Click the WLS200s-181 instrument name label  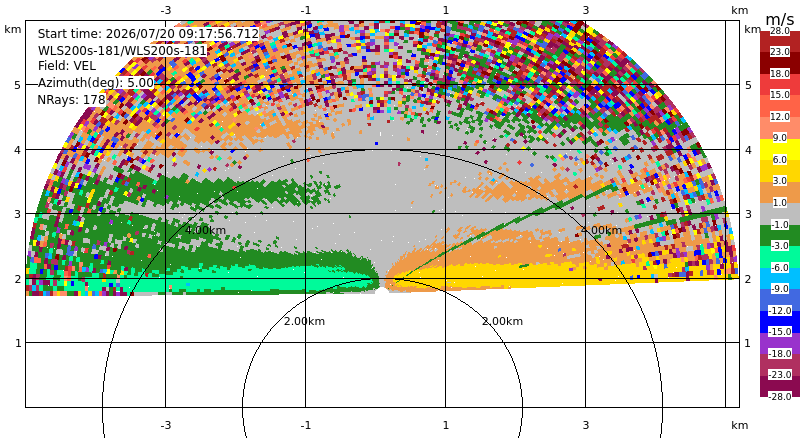click(x=122, y=51)
